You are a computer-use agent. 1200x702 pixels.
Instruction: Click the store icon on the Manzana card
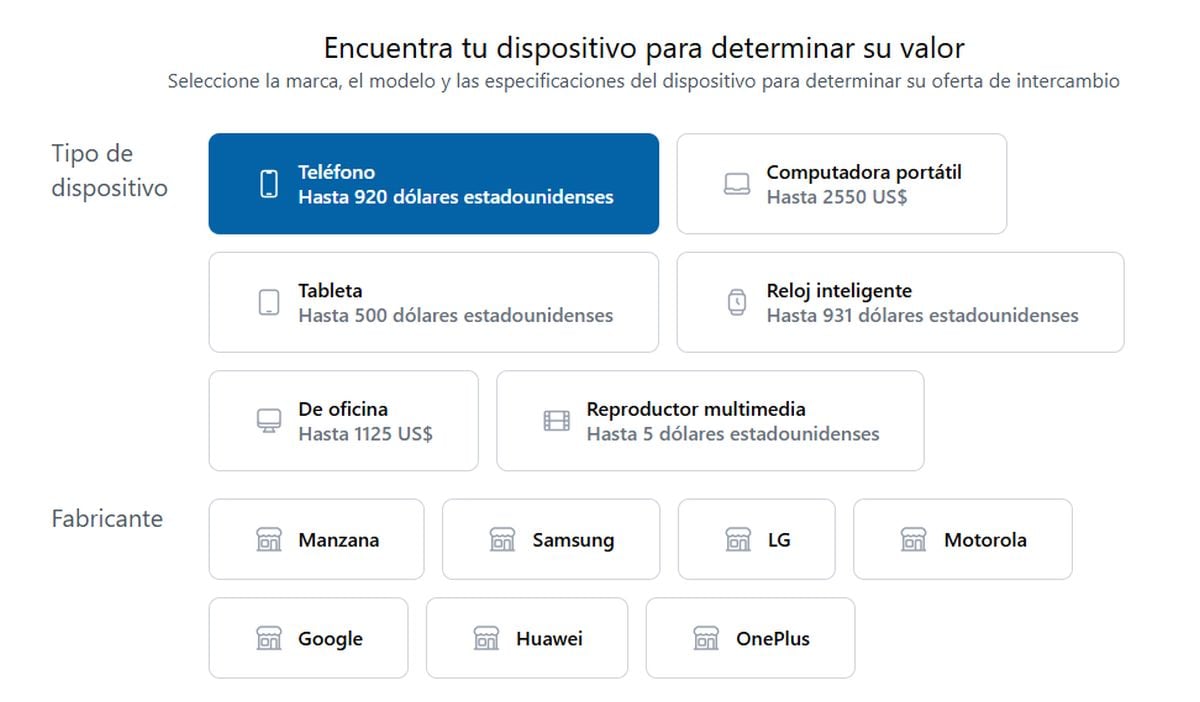[268, 539]
